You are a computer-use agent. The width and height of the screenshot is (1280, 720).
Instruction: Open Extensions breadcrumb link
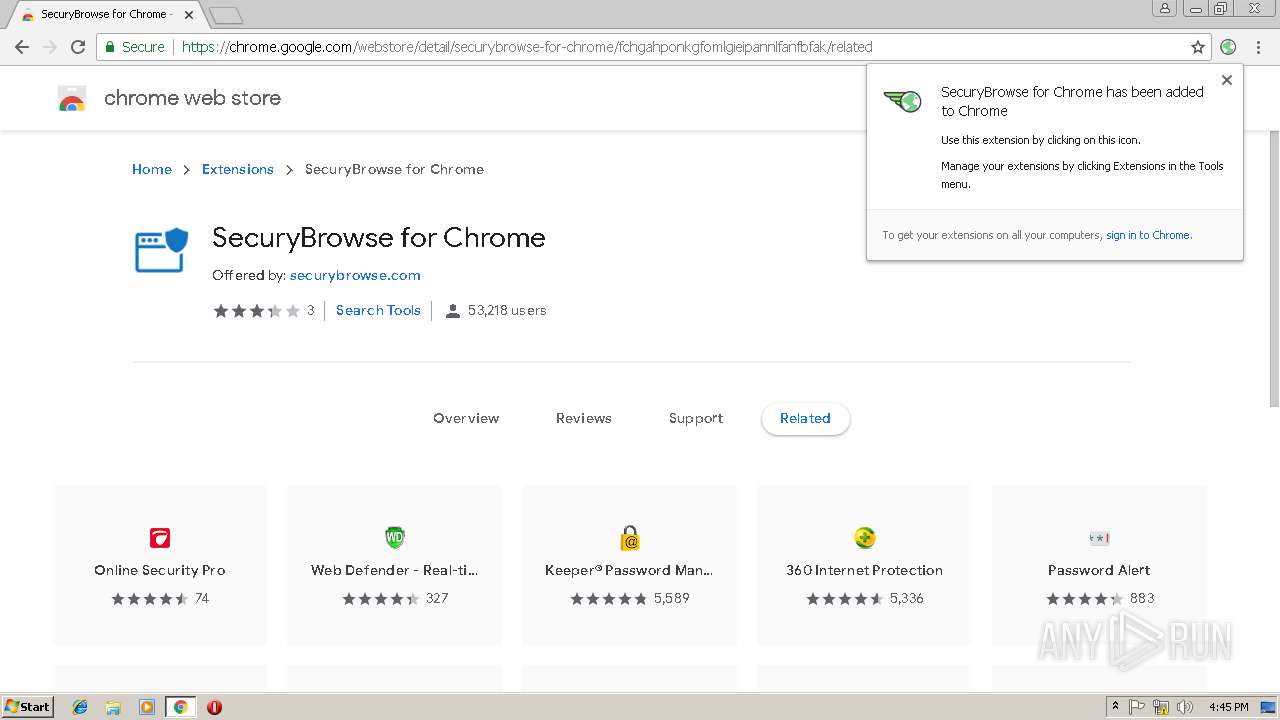point(238,169)
